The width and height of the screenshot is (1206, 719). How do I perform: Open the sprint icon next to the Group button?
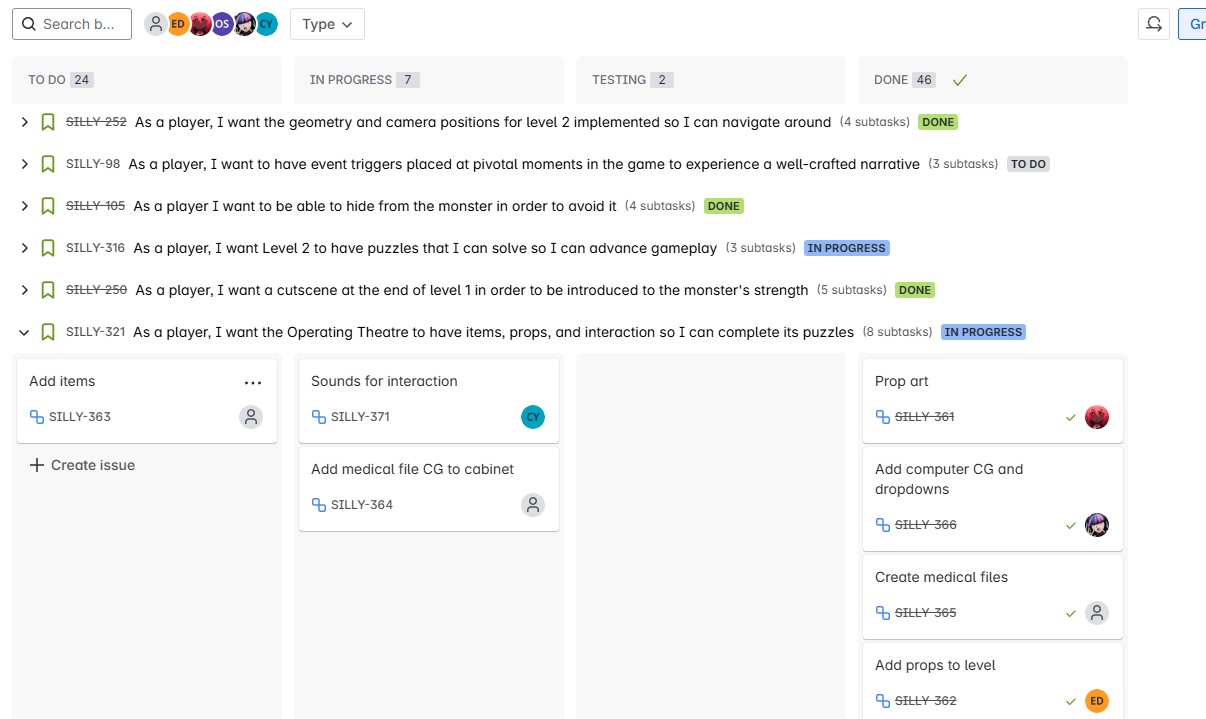(1153, 23)
